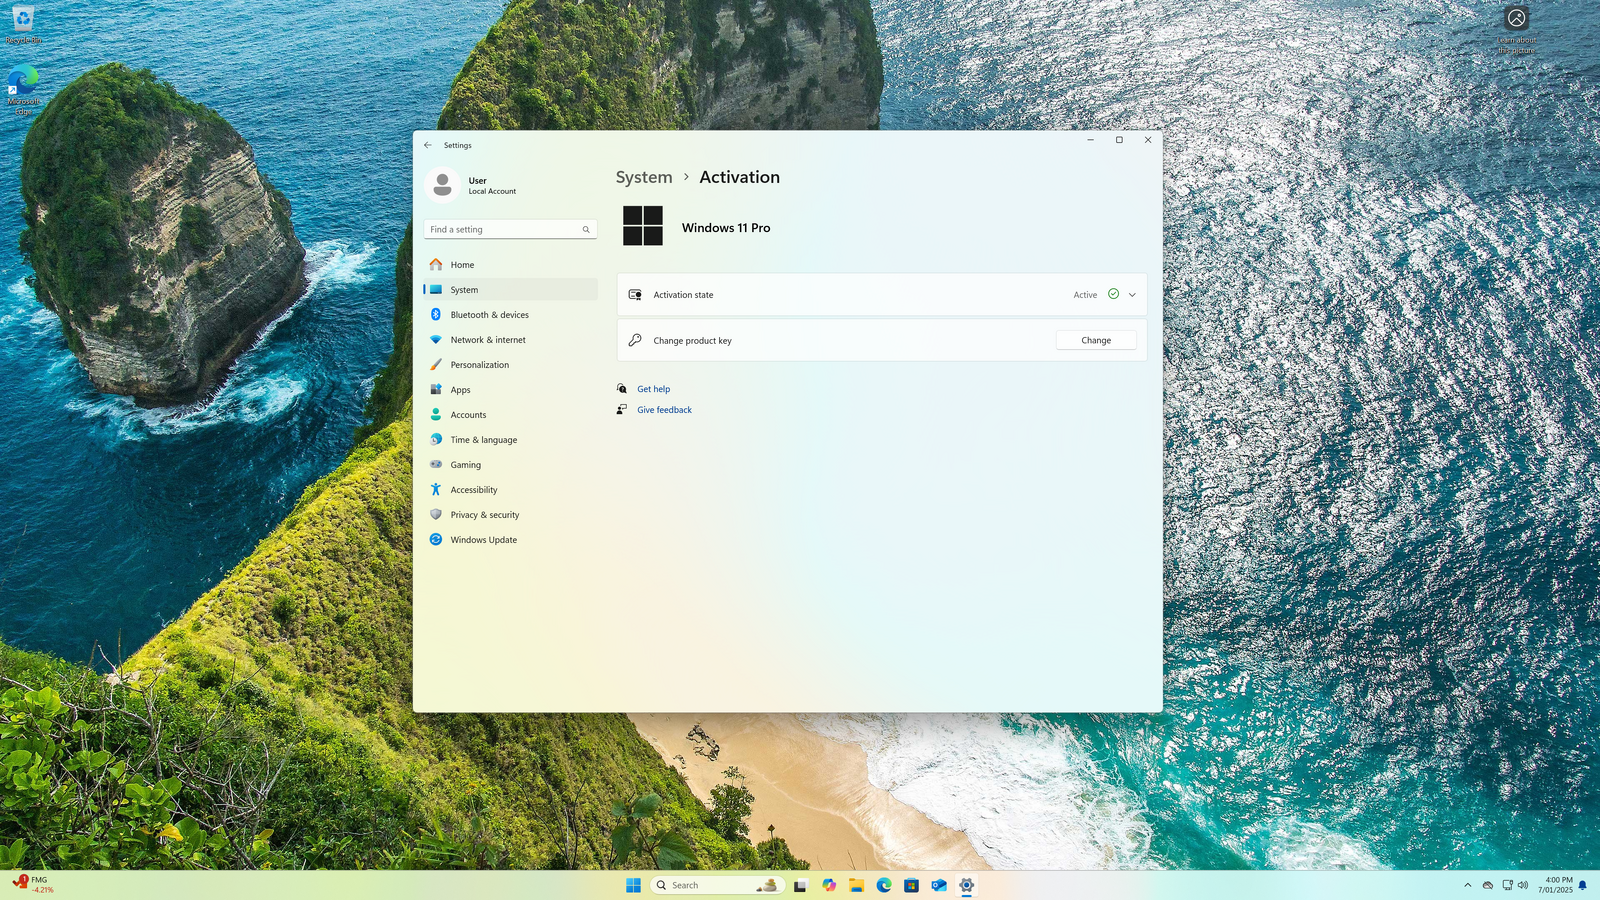
Task: Click the Accessibility figure icon
Action: (x=436, y=490)
